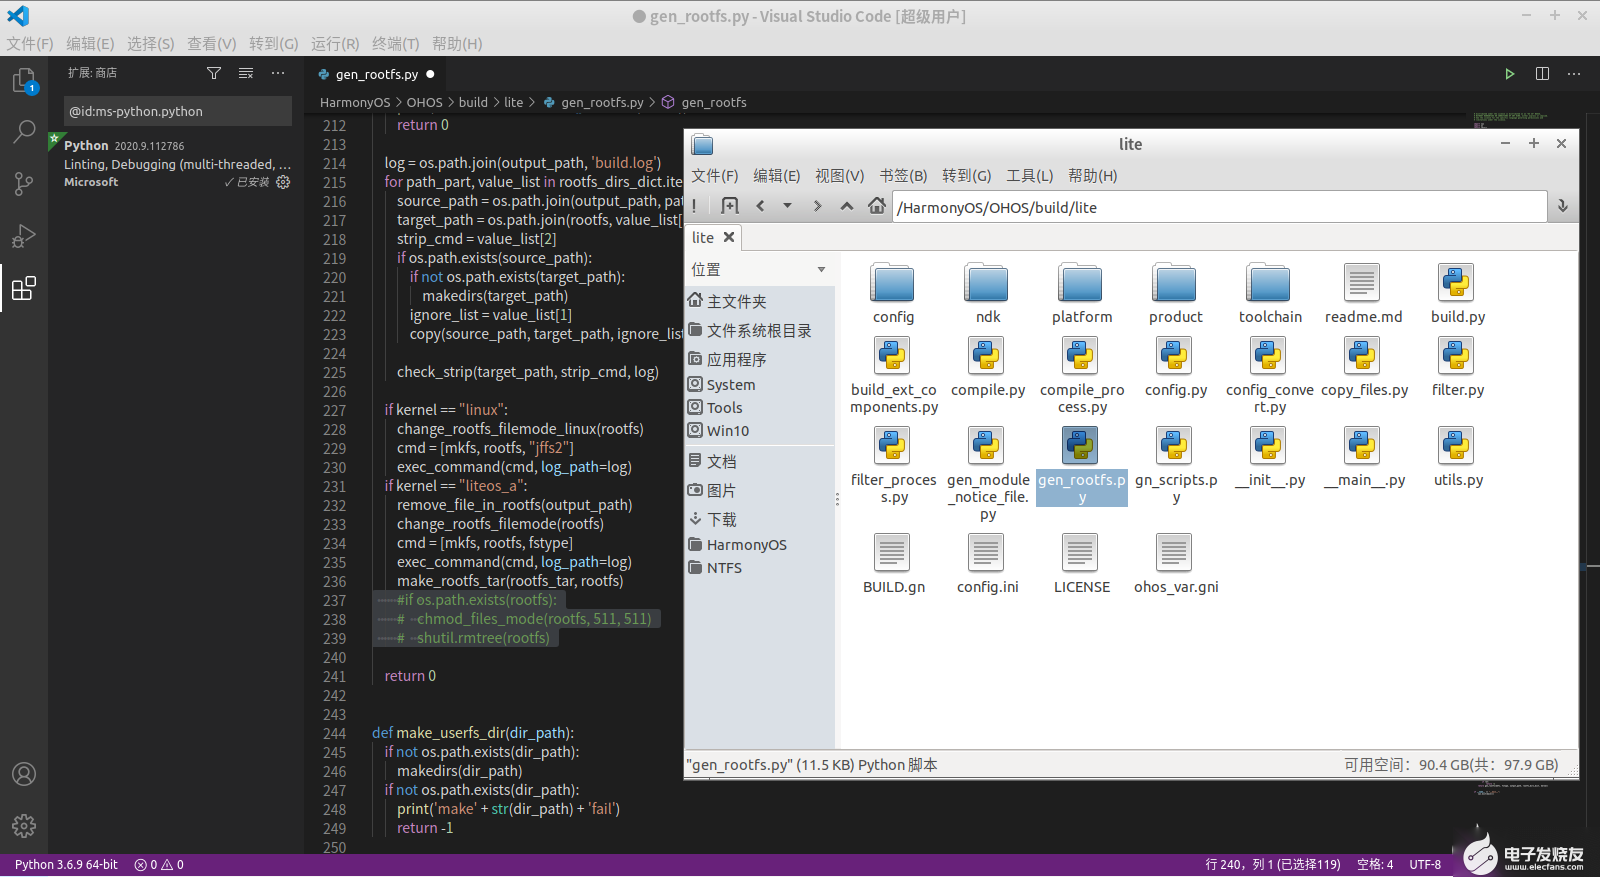Select HarmonyOS bookmark in sidebar
This screenshot has width=1600, height=877.
760,545
